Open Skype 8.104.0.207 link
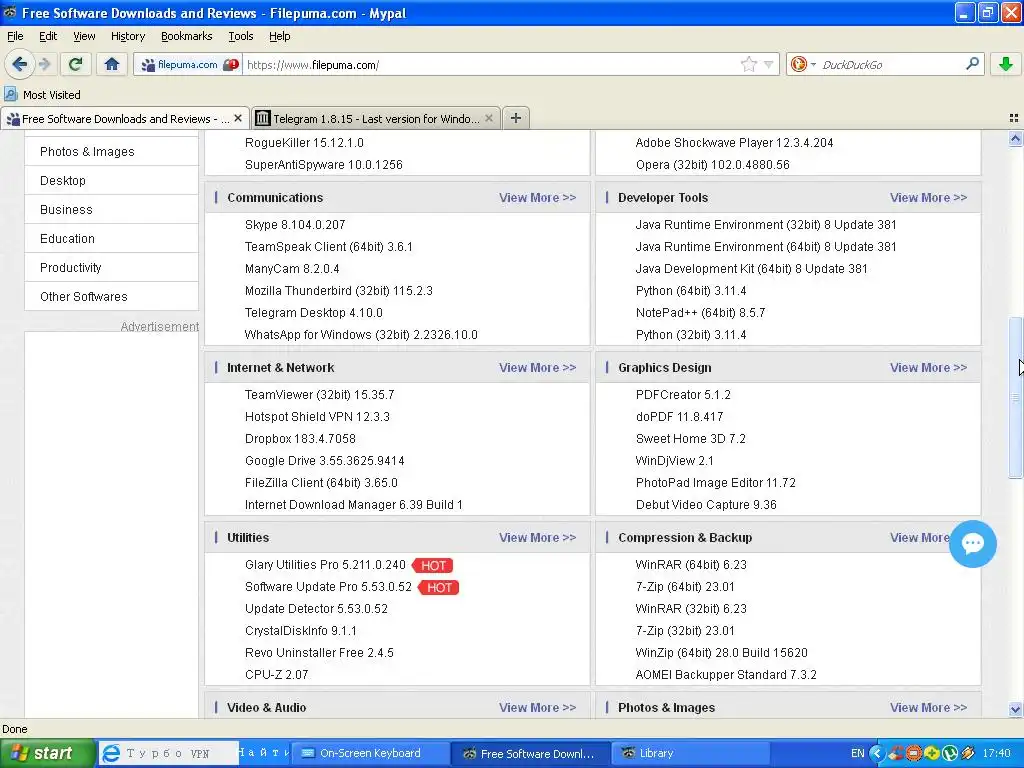Image resolution: width=1024 pixels, height=768 pixels. click(295, 225)
